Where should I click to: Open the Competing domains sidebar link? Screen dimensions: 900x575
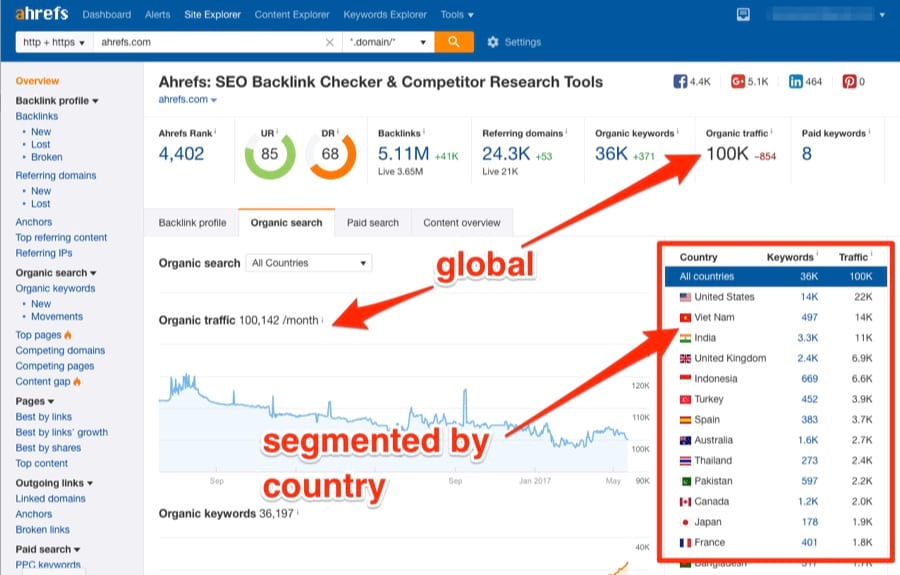point(60,351)
